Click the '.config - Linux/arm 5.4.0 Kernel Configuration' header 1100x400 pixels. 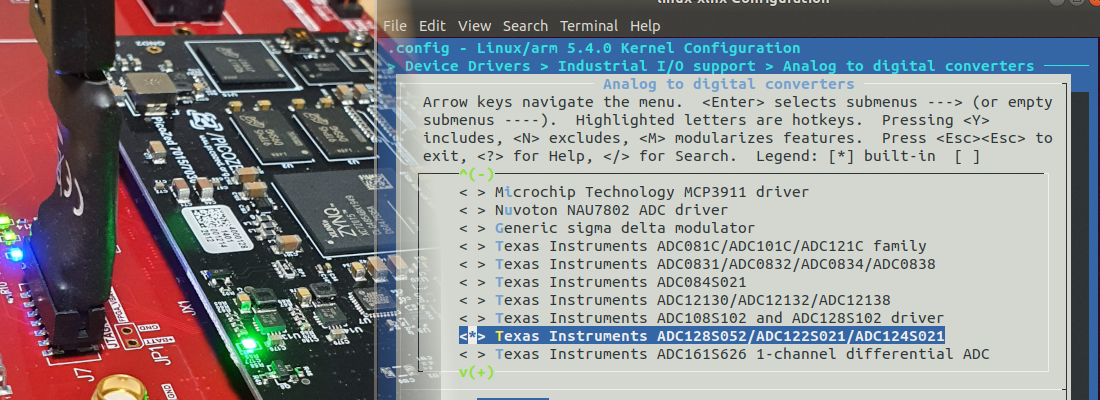coord(594,48)
